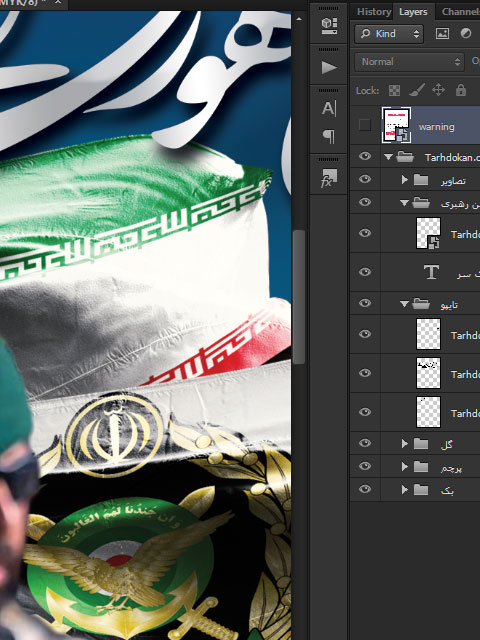Filter layers by pixel layer icon
The height and width of the screenshot is (640, 480).
(x=442, y=33)
